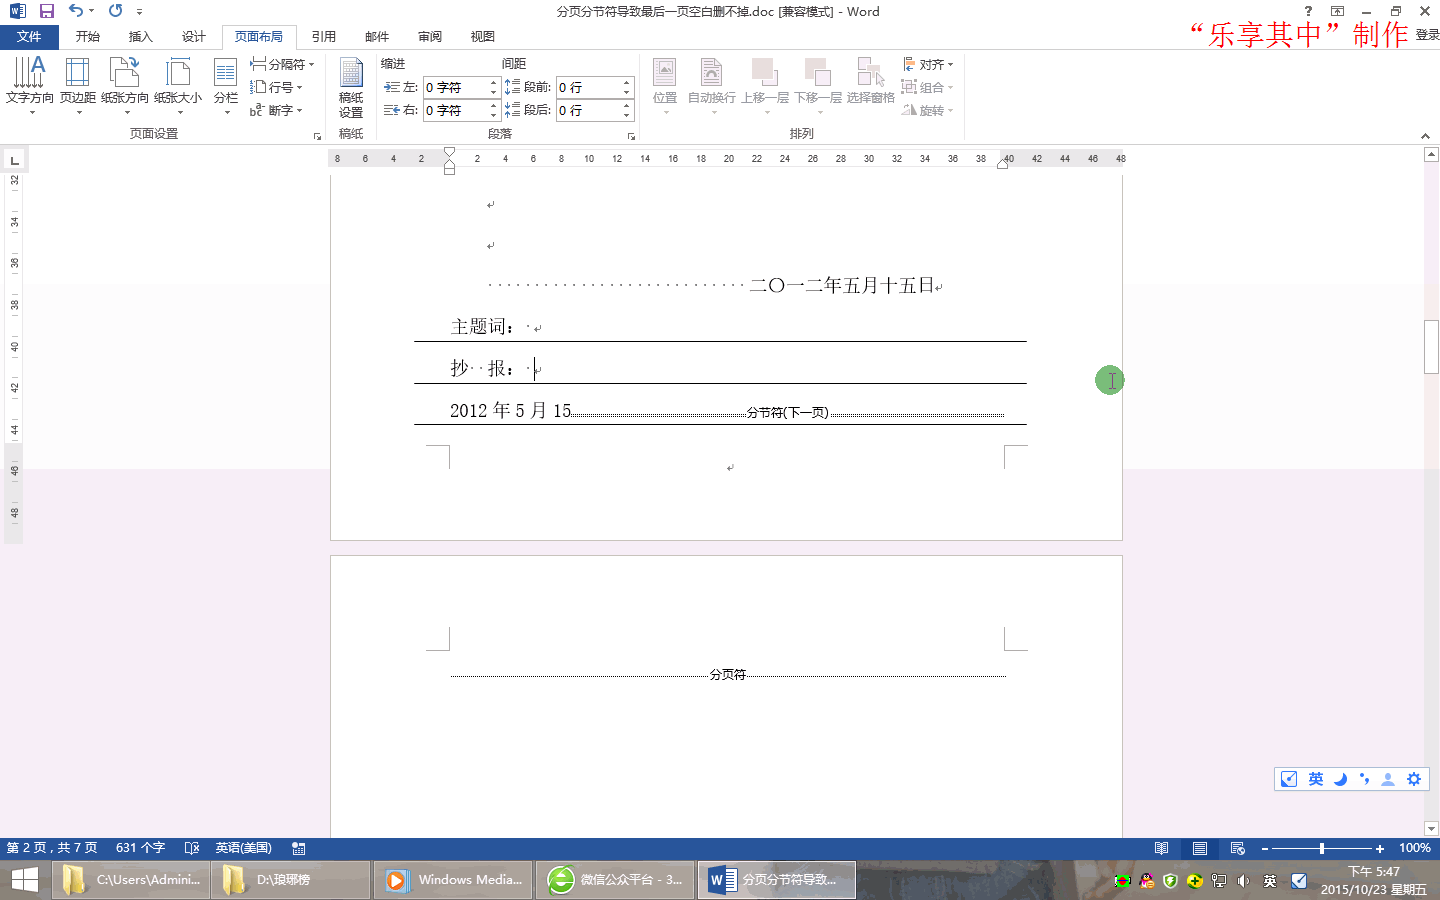Open the 分隔符 (breaks) dropdown
Screen dimensions: 1440x900
click(x=278, y=62)
